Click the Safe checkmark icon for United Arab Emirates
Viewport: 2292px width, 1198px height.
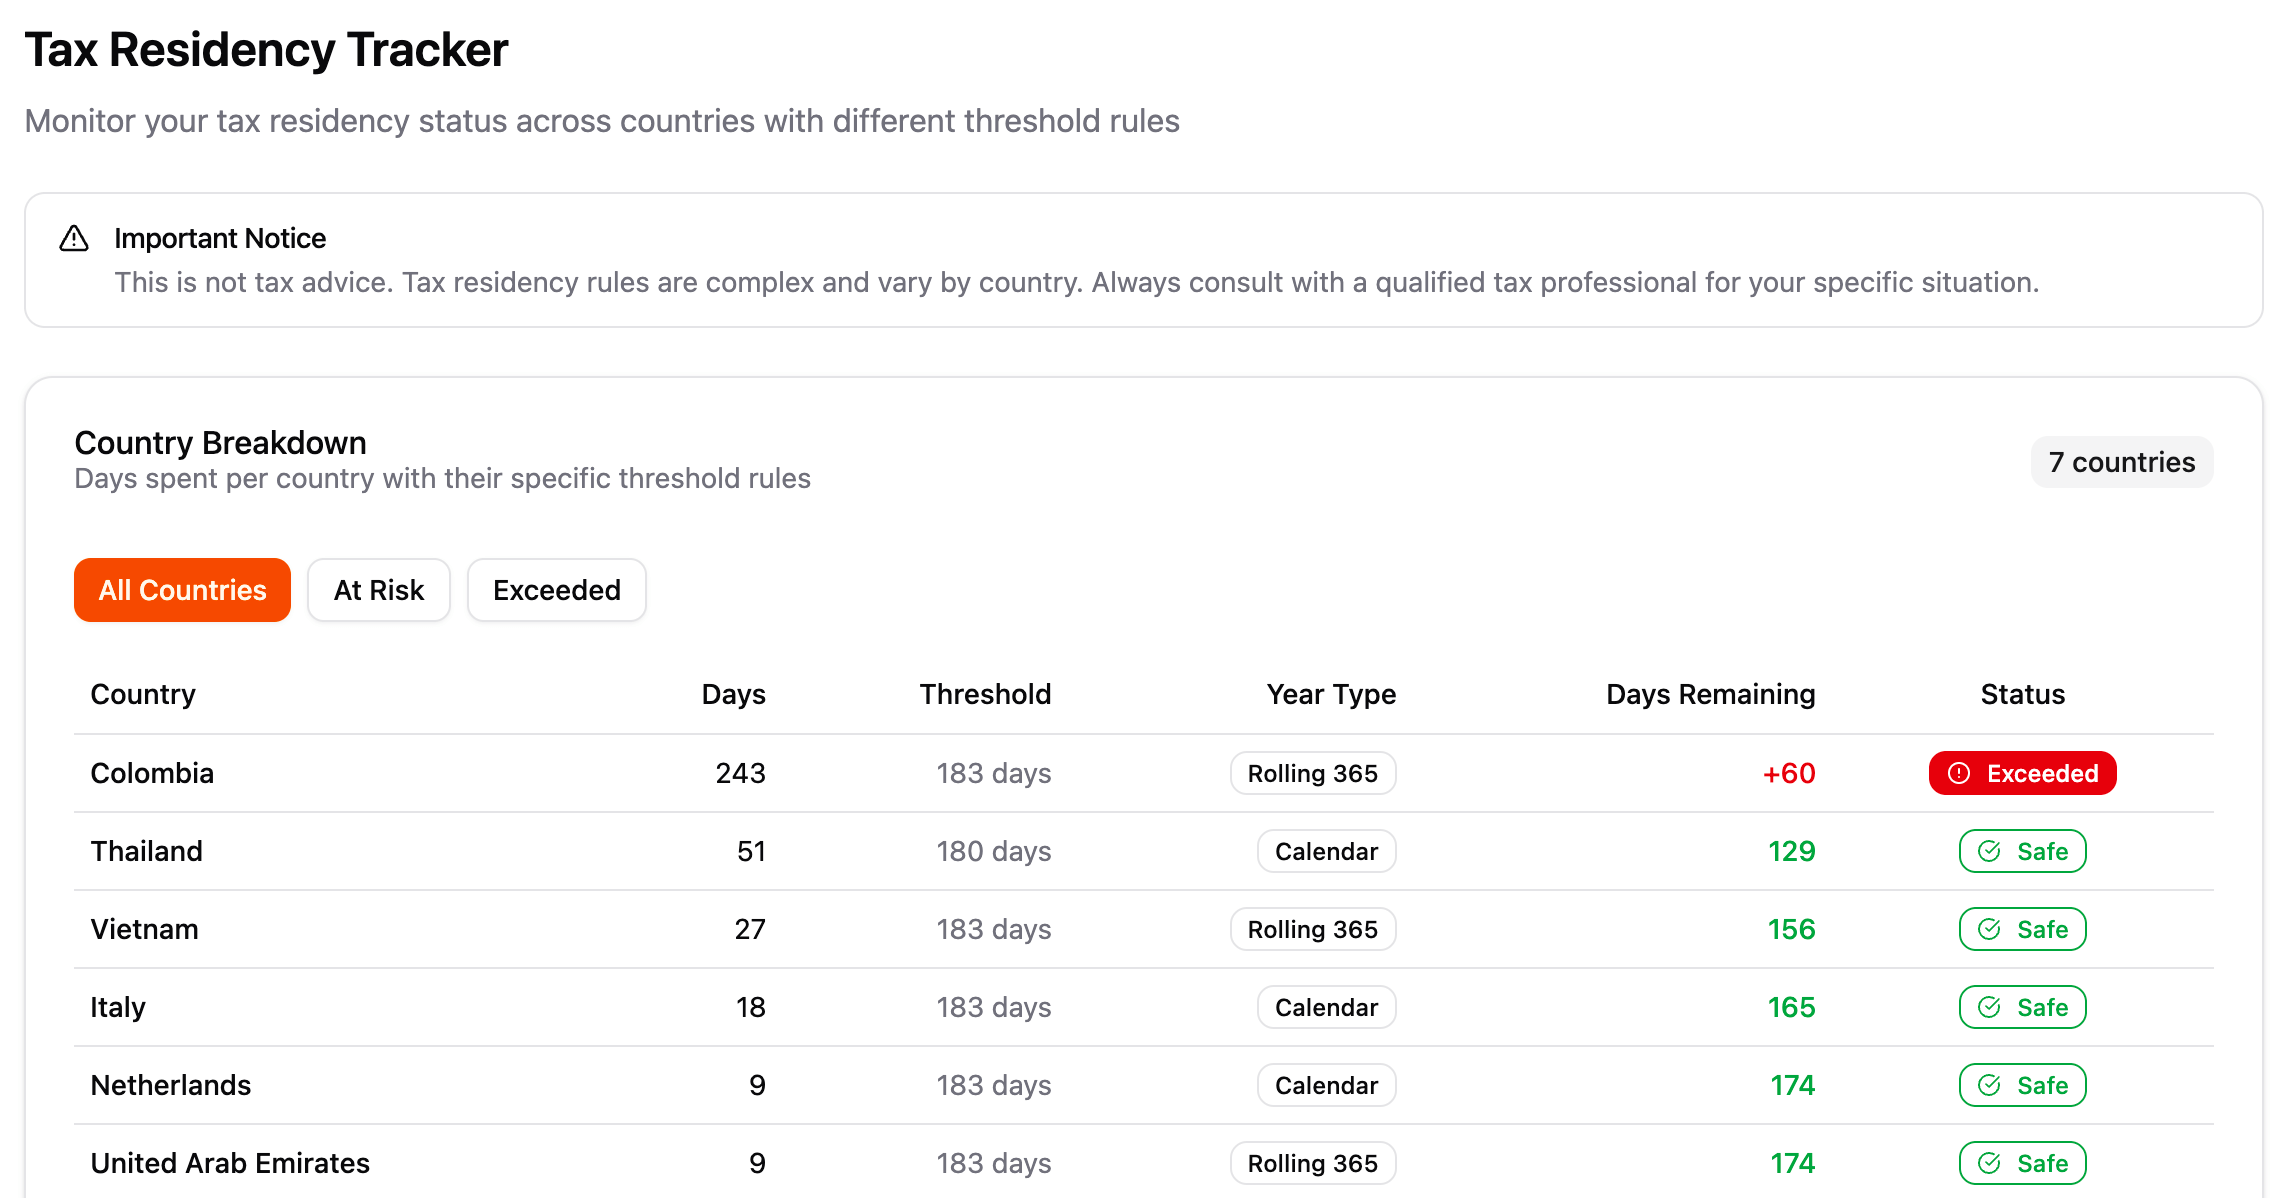point(1988,1163)
